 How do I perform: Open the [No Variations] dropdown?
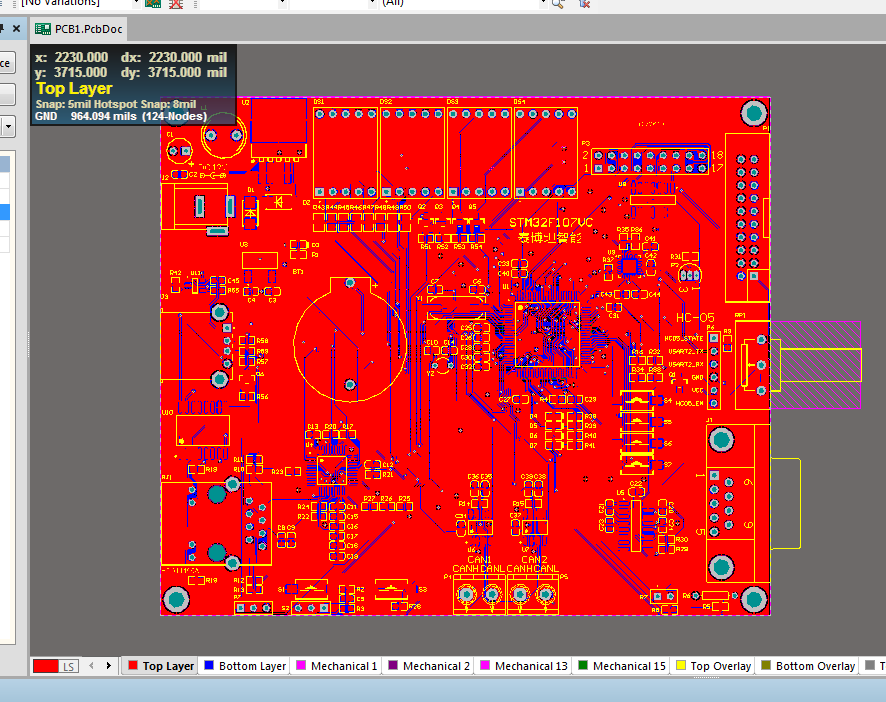tap(138, 3)
